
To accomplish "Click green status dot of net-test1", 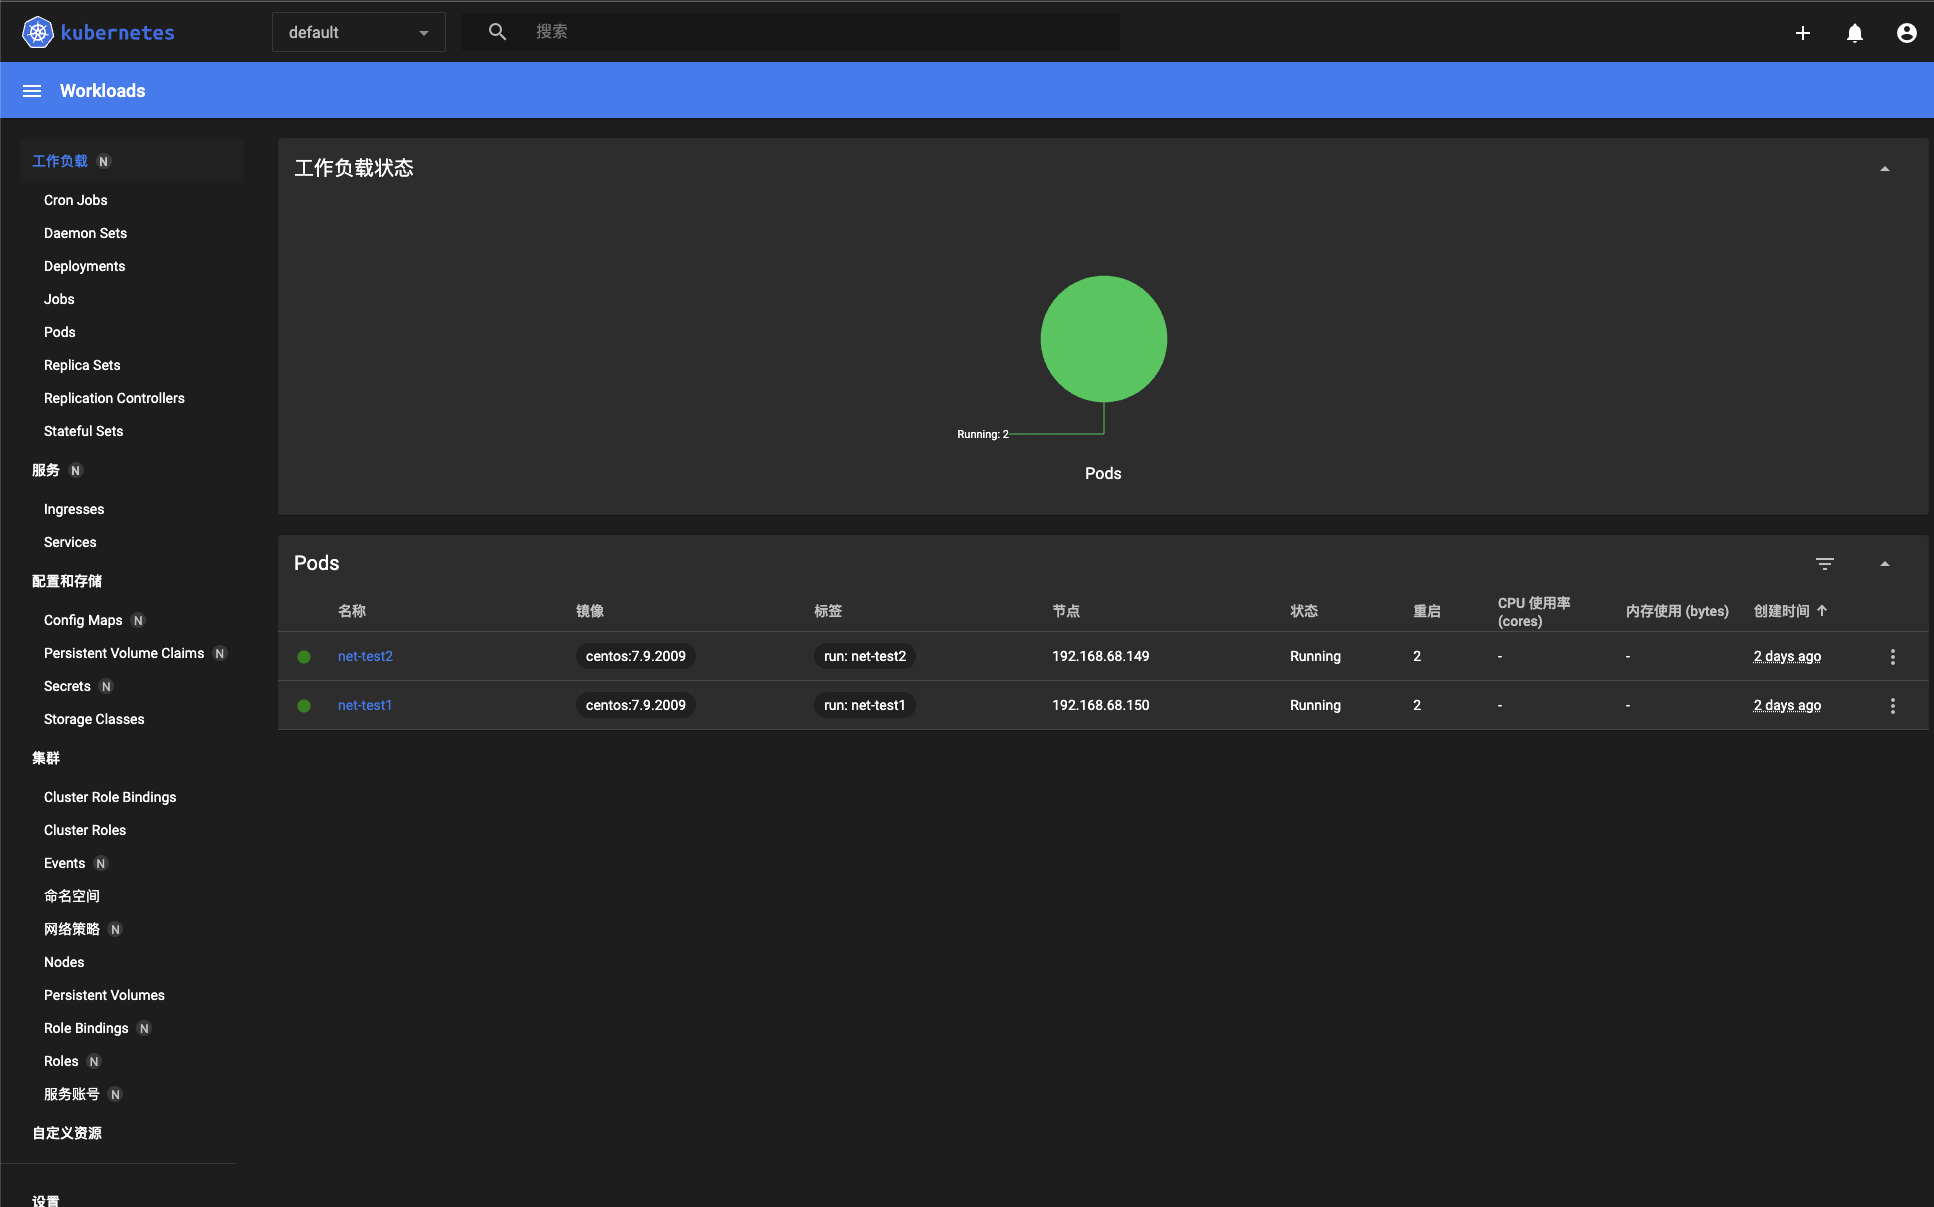I will click(x=304, y=706).
